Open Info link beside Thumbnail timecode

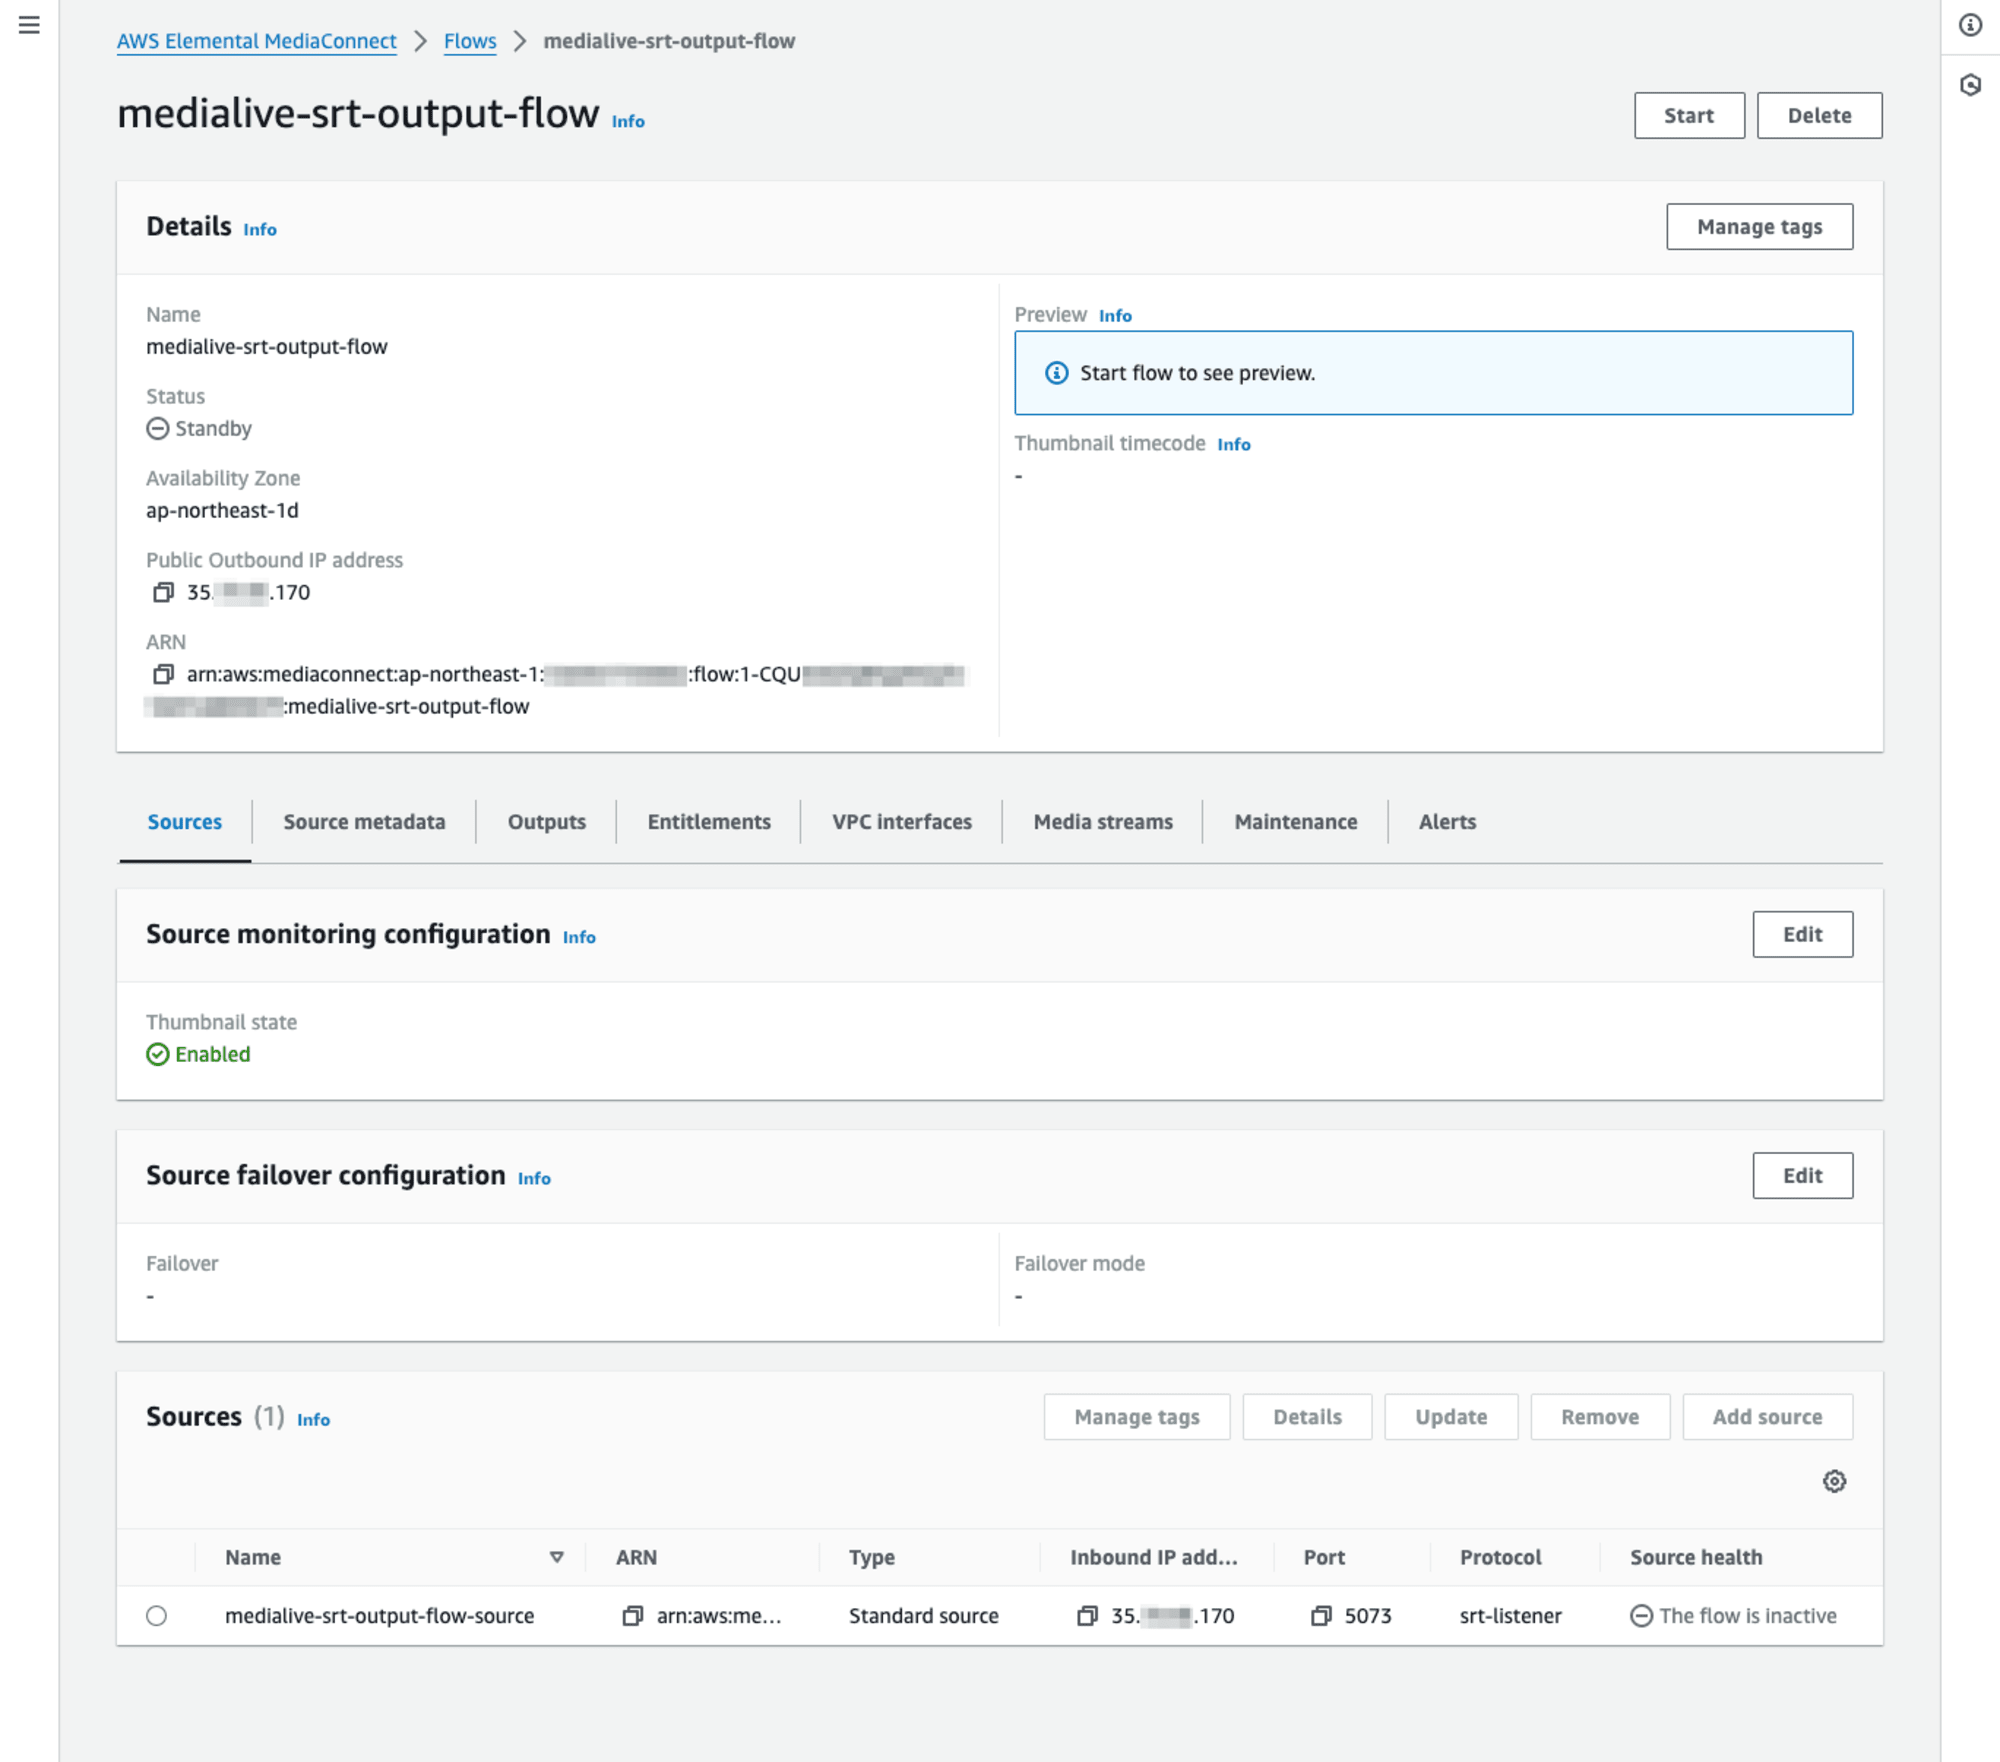(x=1234, y=444)
